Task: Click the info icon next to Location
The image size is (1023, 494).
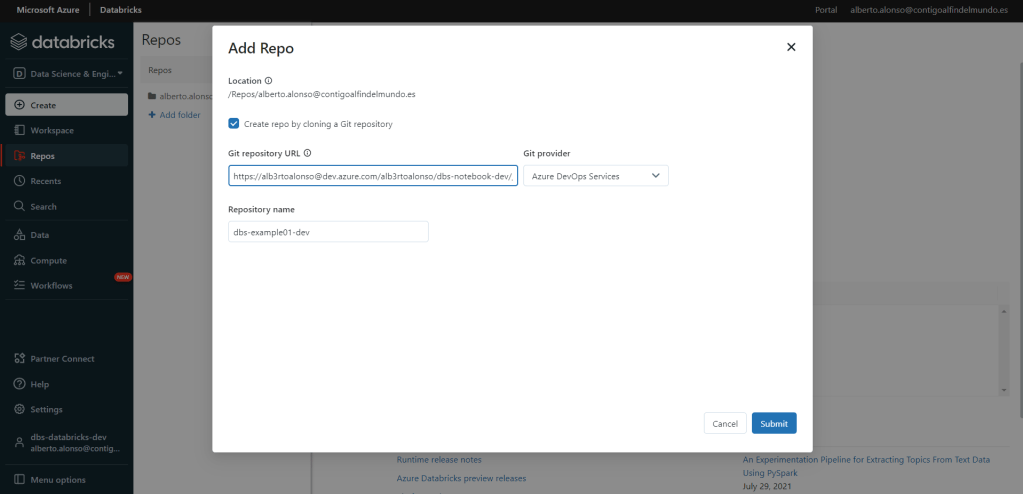Action: point(269,81)
